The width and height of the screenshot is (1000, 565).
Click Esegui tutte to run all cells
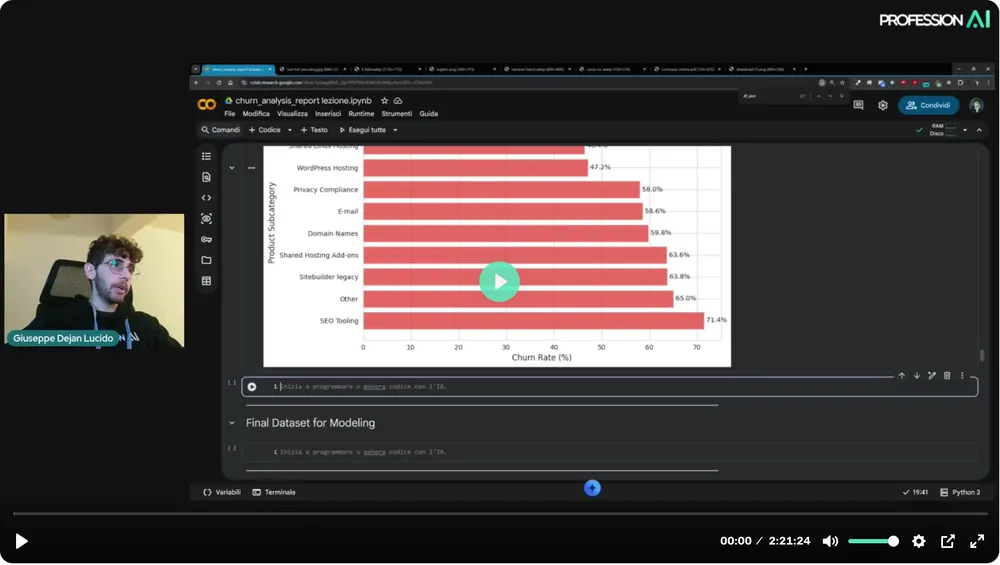click(x=363, y=130)
